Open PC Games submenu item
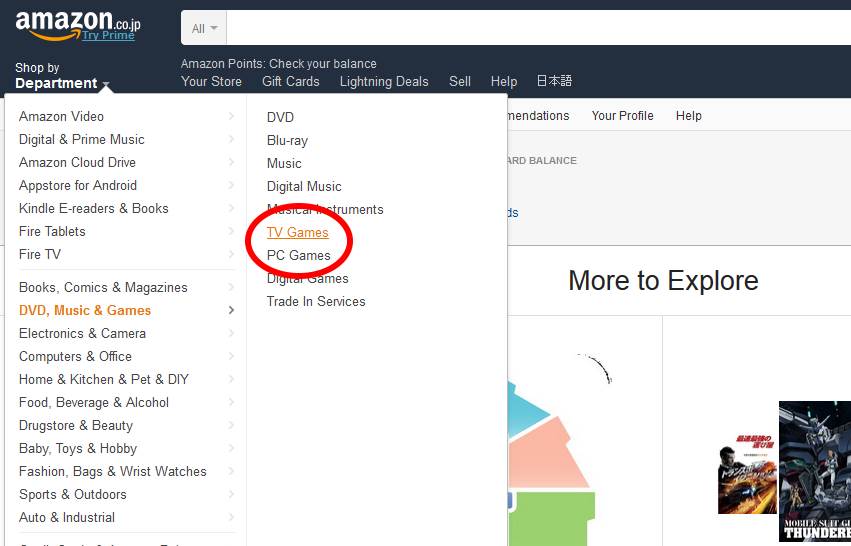This screenshot has height=546, width=851. tap(299, 256)
